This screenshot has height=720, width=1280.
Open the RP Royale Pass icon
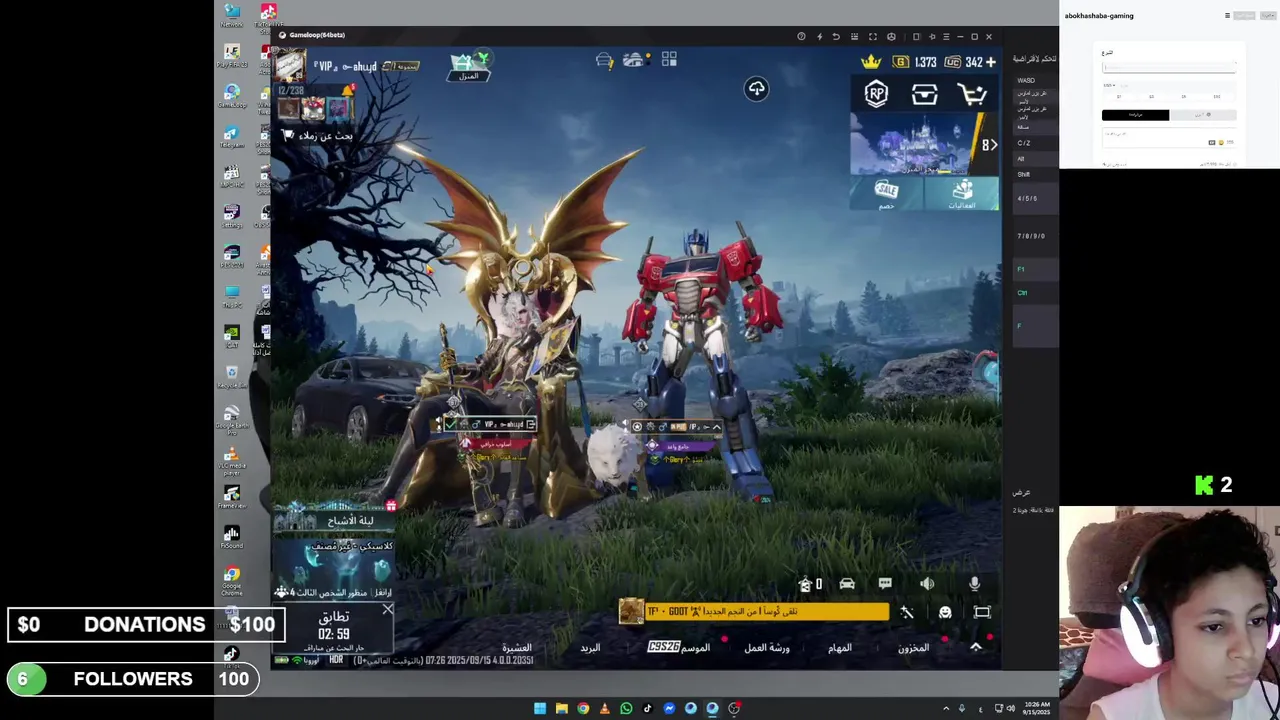tap(876, 94)
